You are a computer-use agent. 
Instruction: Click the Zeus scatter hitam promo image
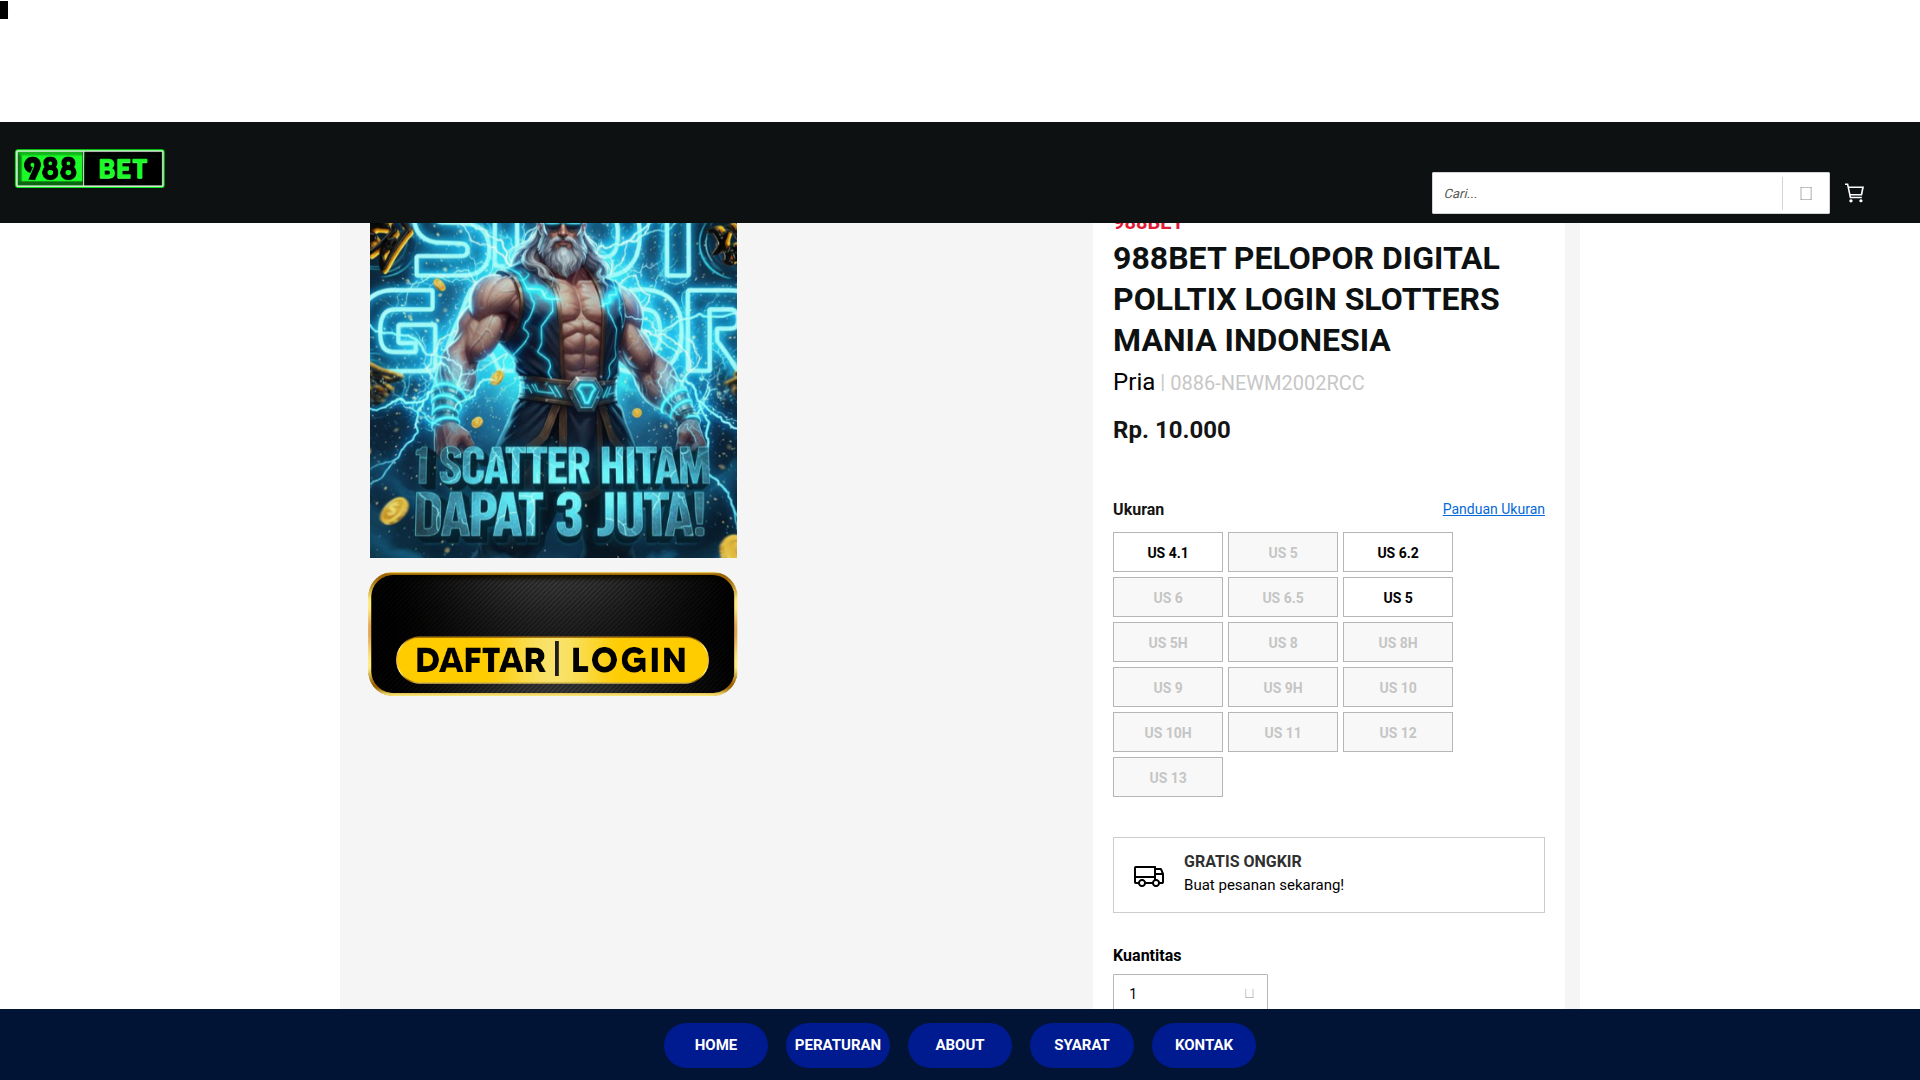click(553, 390)
